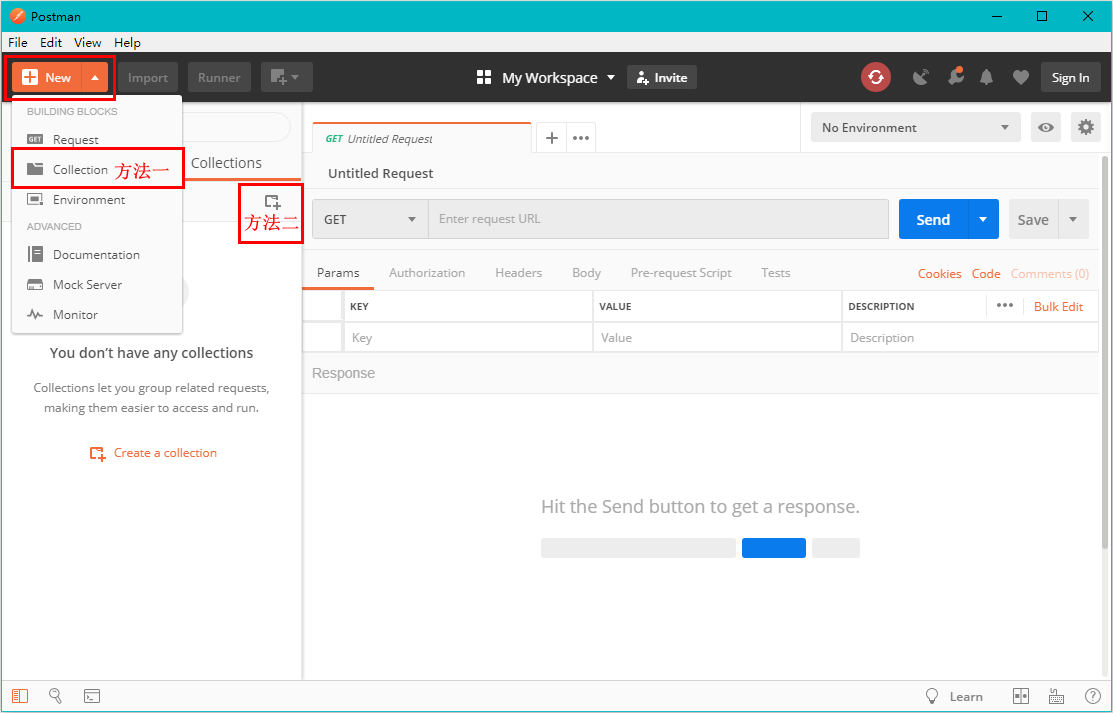Click the Value input cell
This screenshot has height=713, width=1113.
point(717,338)
